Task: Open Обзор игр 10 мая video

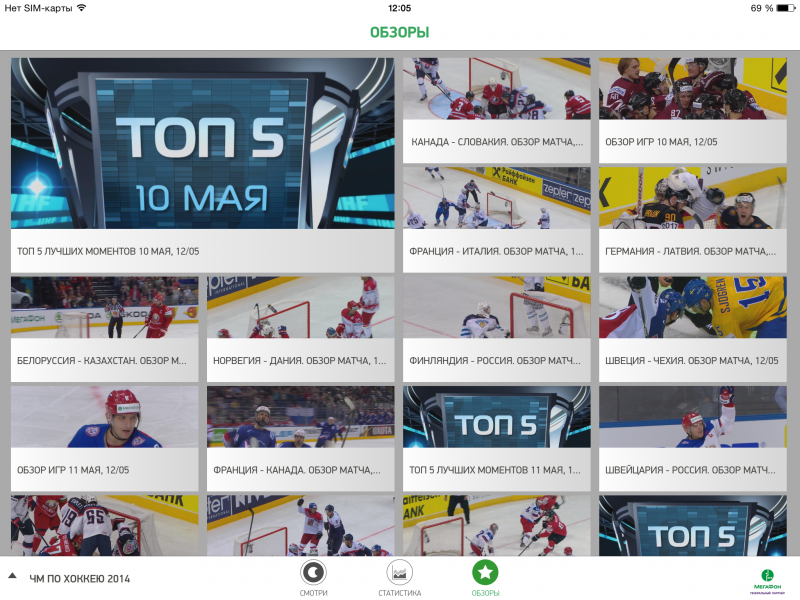Action: pos(692,110)
